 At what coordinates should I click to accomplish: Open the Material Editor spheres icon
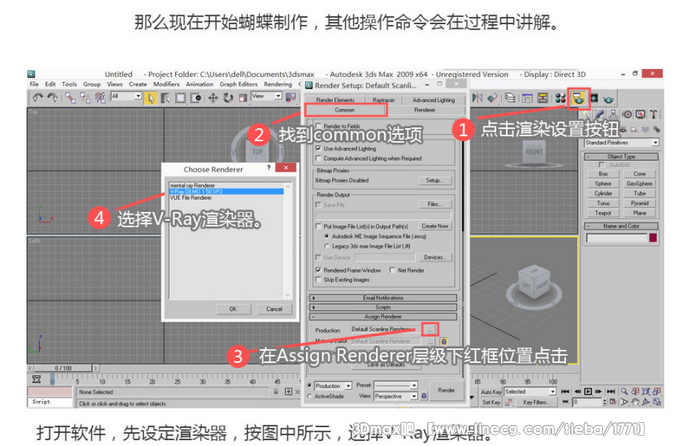click(x=560, y=98)
